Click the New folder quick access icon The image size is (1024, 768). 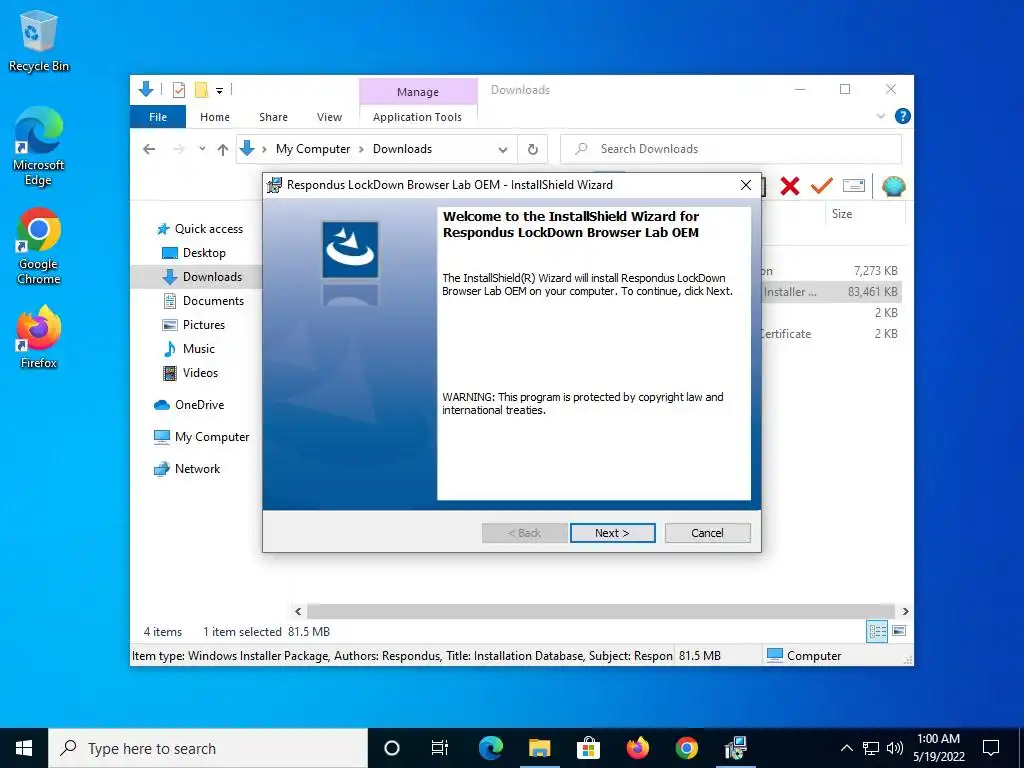pyautogui.click(x=202, y=90)
